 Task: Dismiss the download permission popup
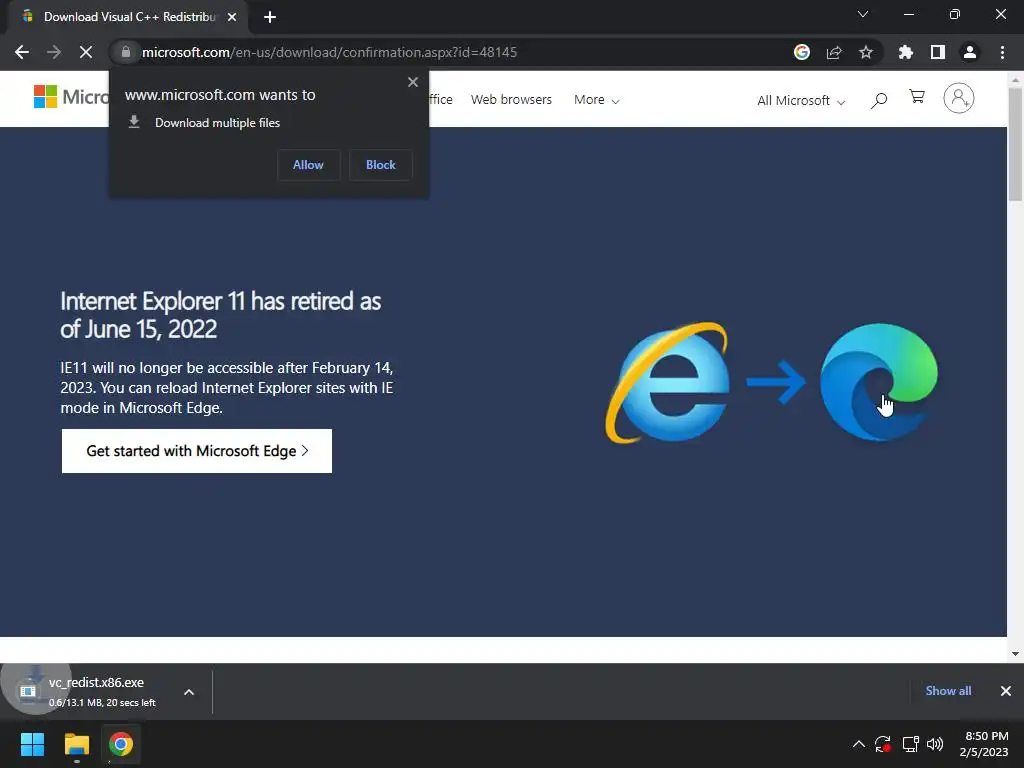pos(413,82)
